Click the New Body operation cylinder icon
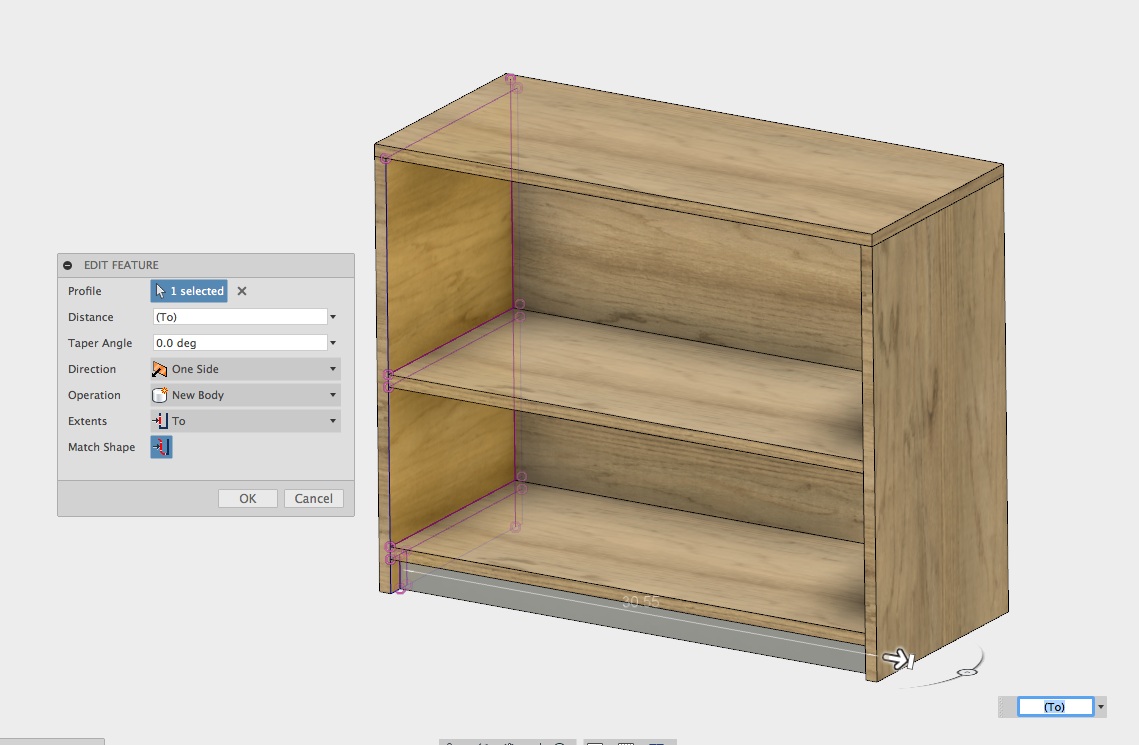This screenshot has height=745, width=1139. click(x=160, y=395)
